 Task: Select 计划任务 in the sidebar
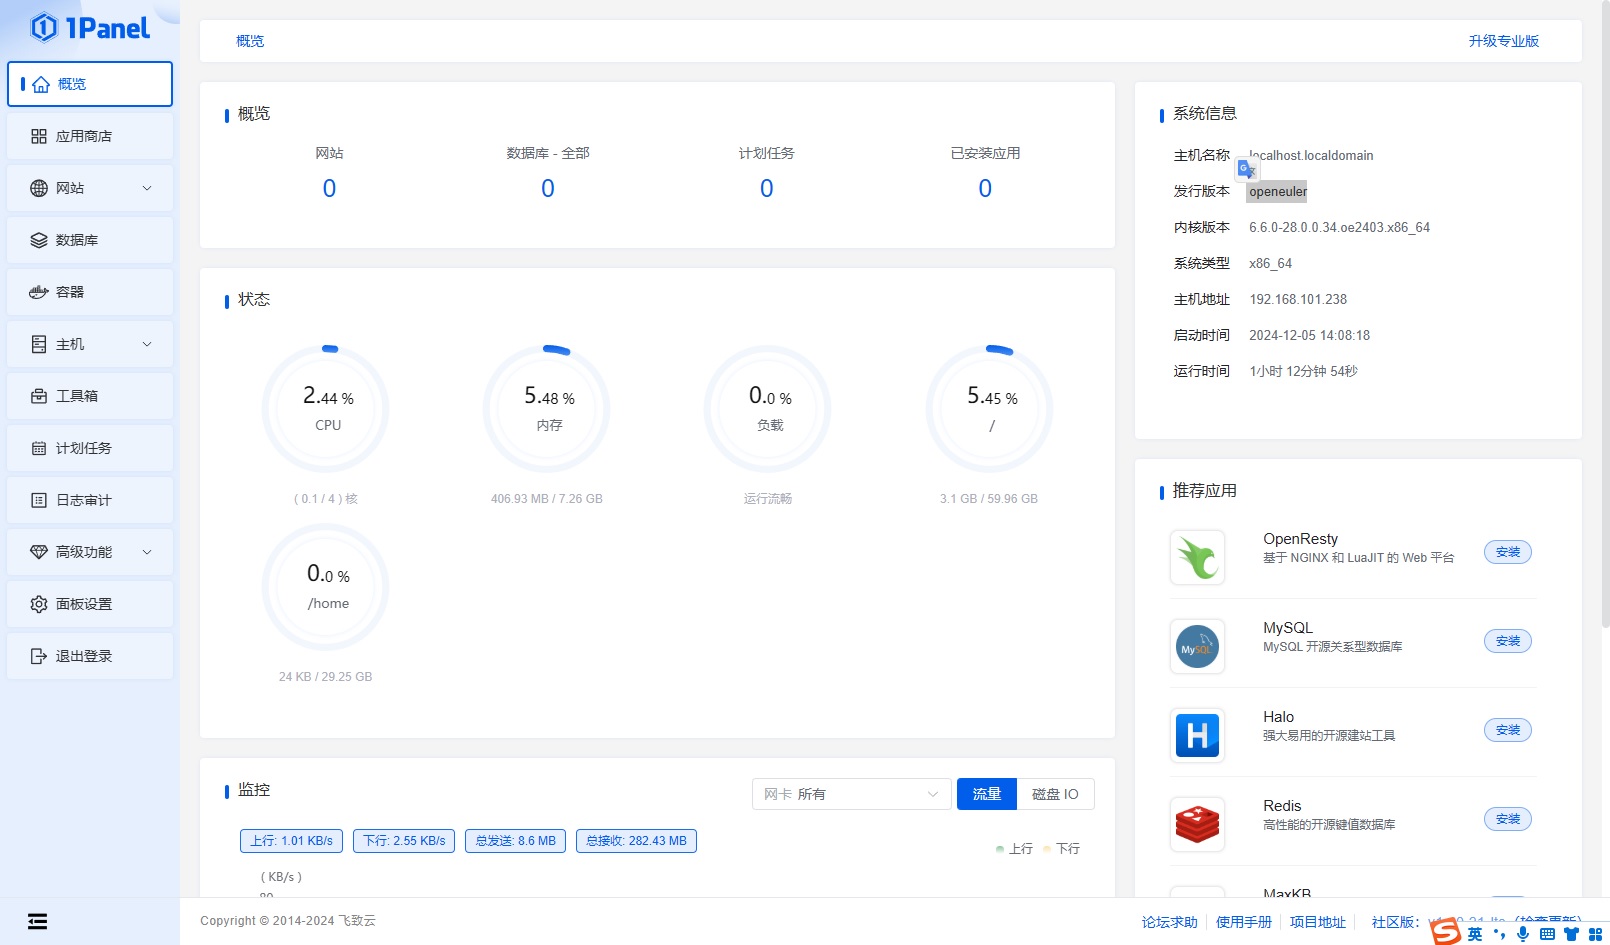84,448
